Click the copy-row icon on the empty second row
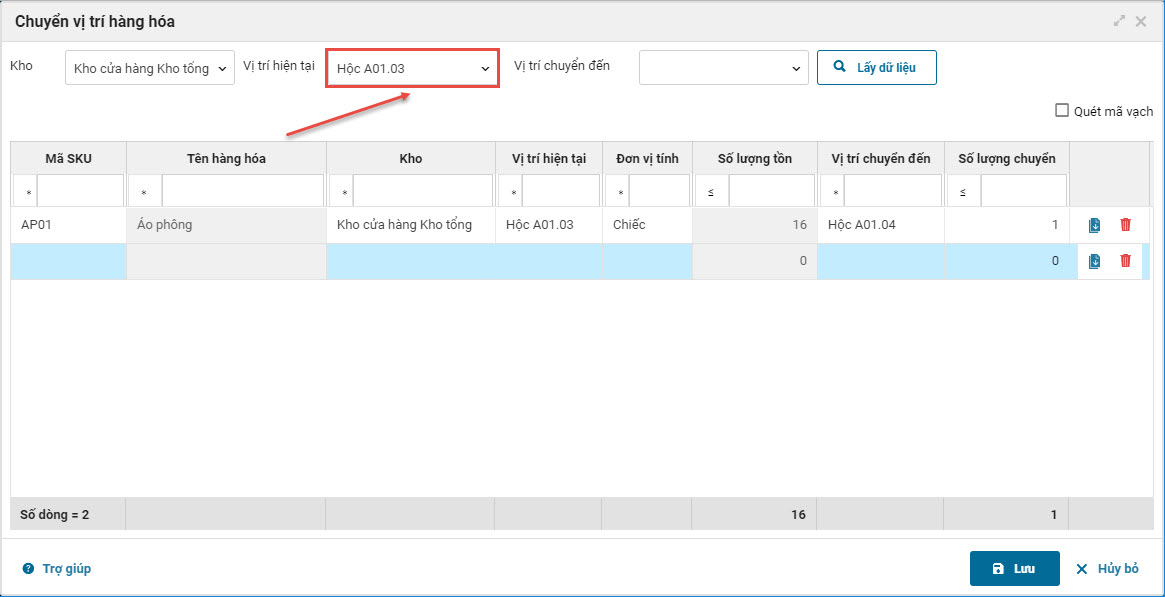1165x597 pixels. coord(1094,261)
